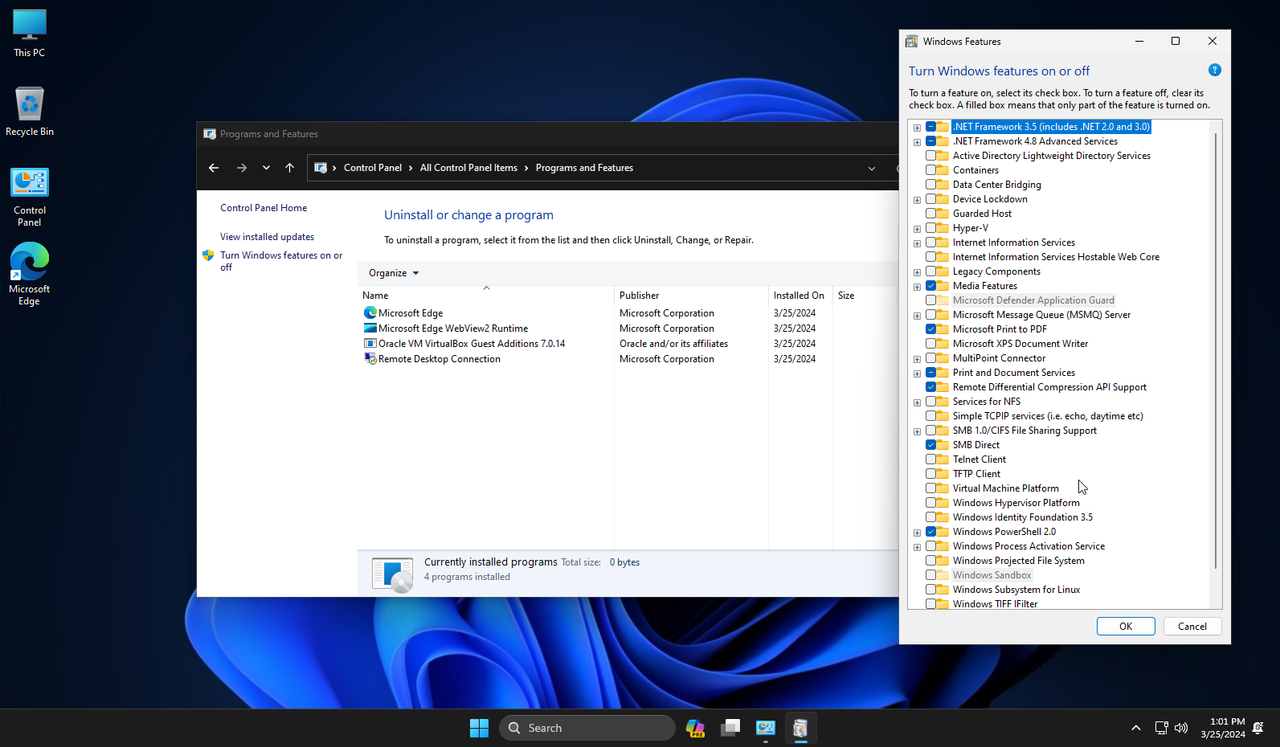
Task: Expand .NET Framework 4.8 Advanced Services node
Action: pos(917,142)
